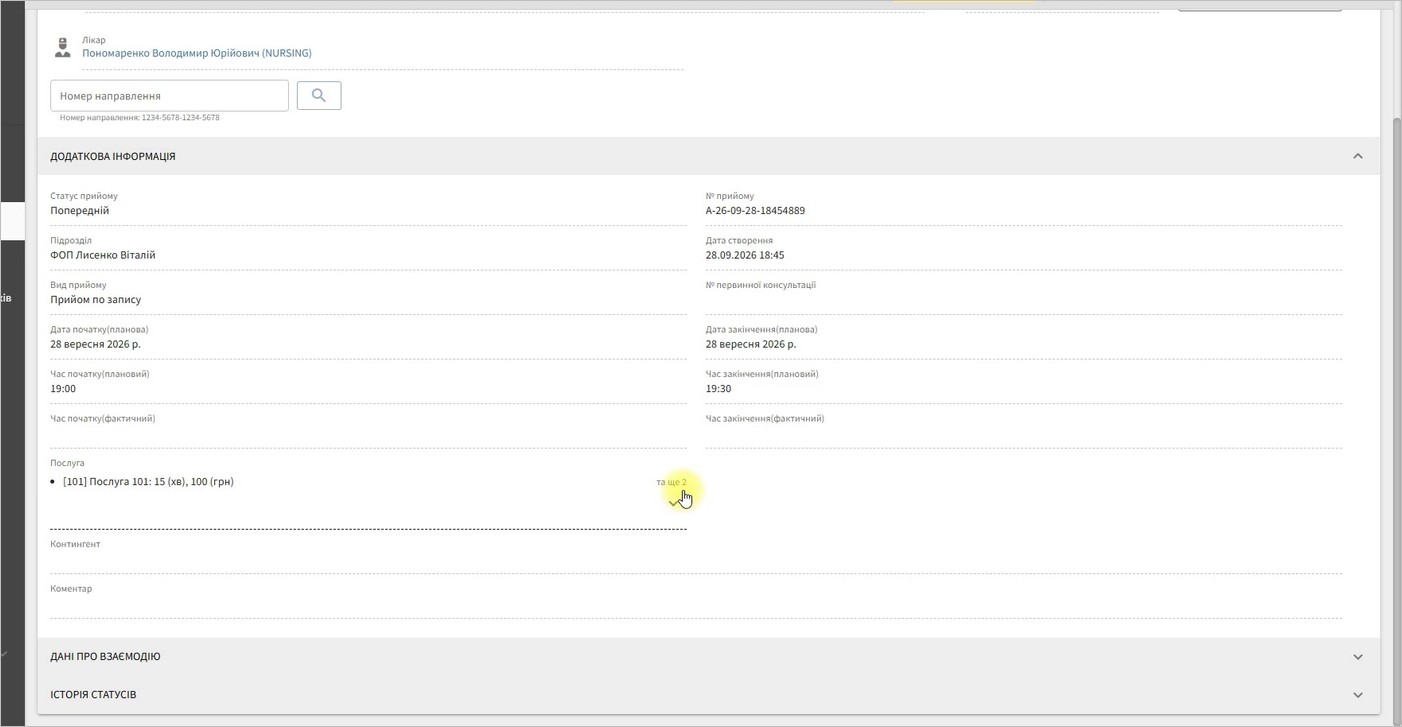The height and width of the screenshot is (727, 1402).
Task: Click the 'та ще 2' services link
Action: (671, 482)
